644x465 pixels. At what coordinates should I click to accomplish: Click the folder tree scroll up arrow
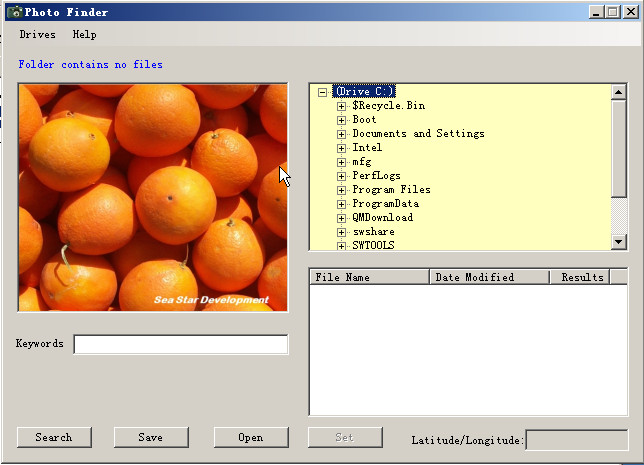(x=619, y=92)
